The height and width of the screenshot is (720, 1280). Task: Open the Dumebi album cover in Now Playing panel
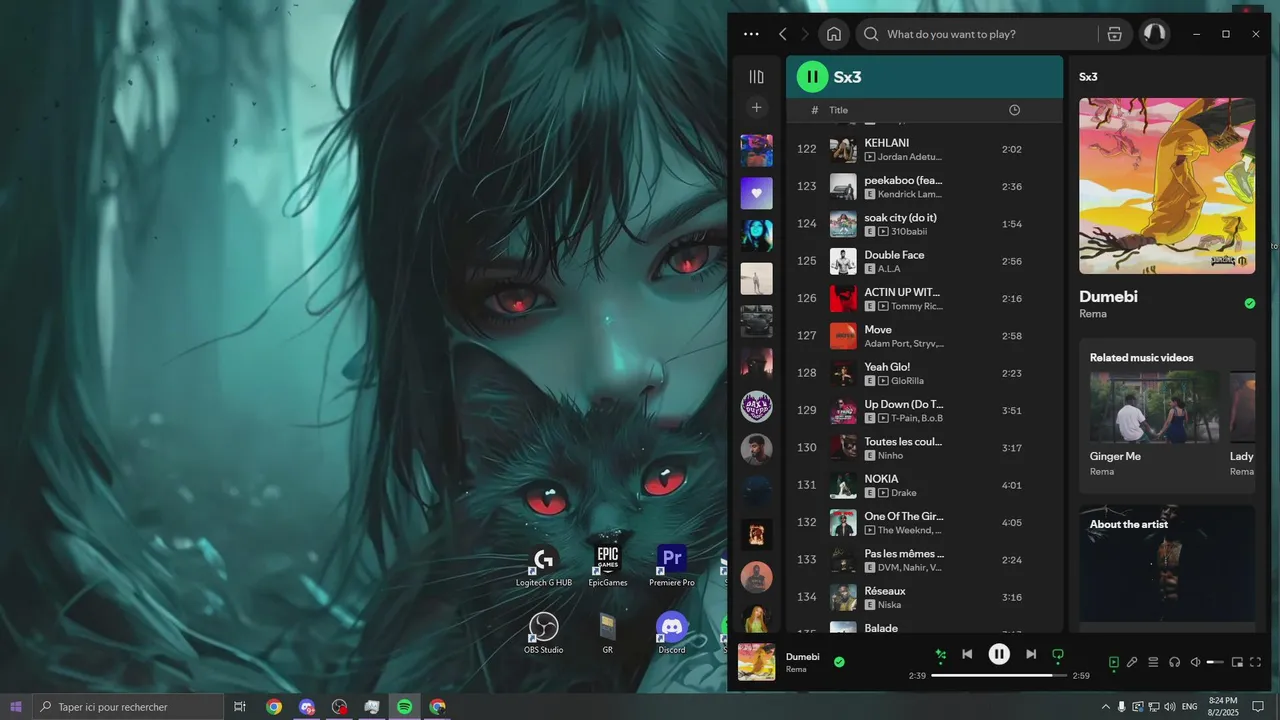pos(1167,185)
